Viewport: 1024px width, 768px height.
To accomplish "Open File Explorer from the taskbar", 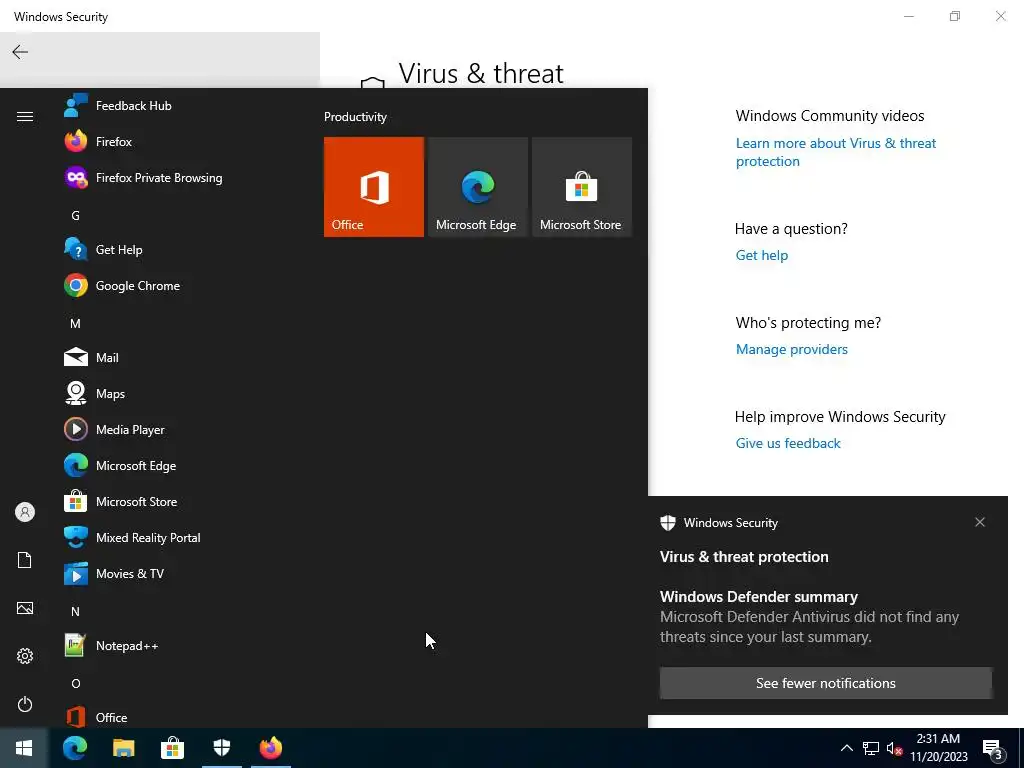I will tap(123, 748).
